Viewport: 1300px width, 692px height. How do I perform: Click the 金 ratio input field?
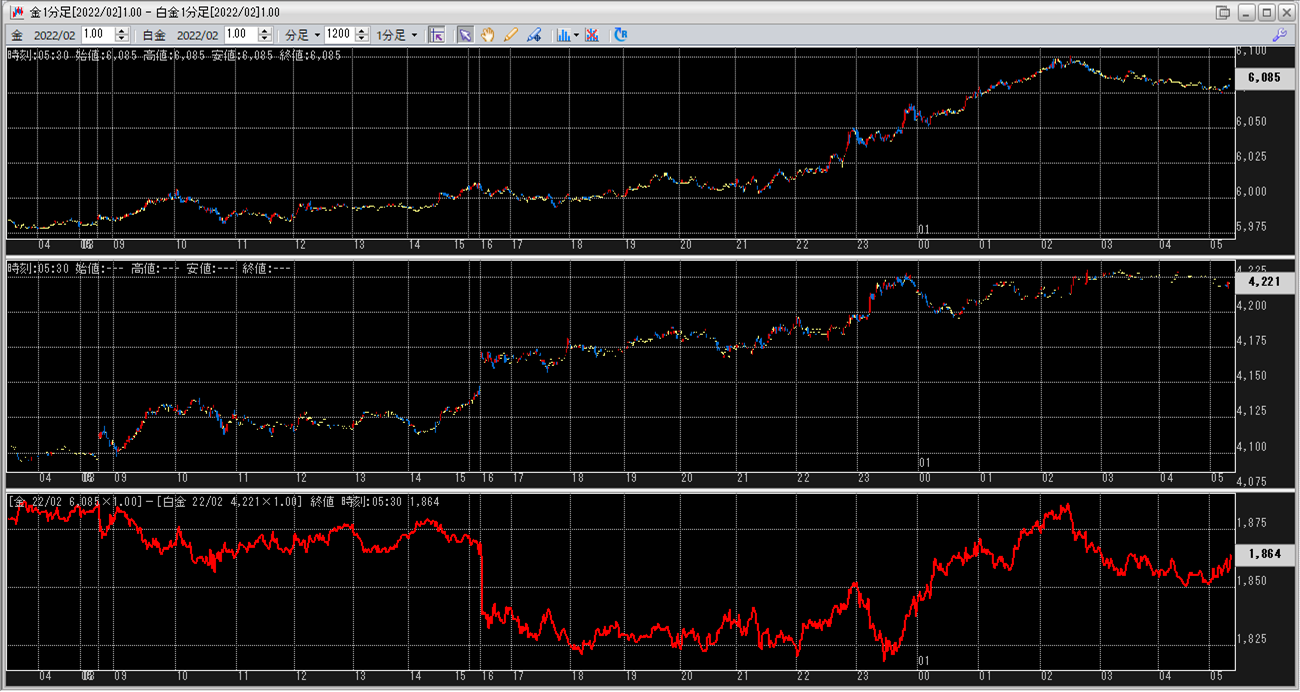[97, 35]
